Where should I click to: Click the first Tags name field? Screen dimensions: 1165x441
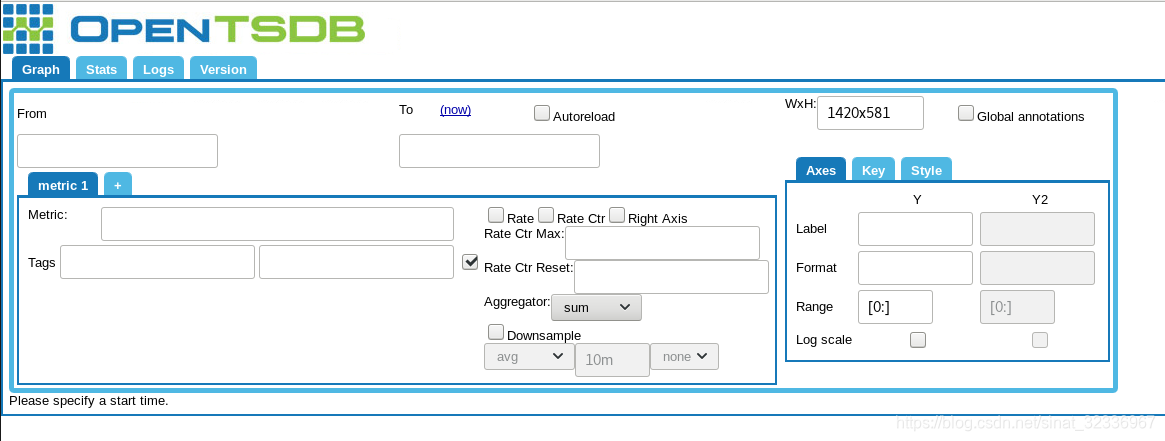(158, 262)
